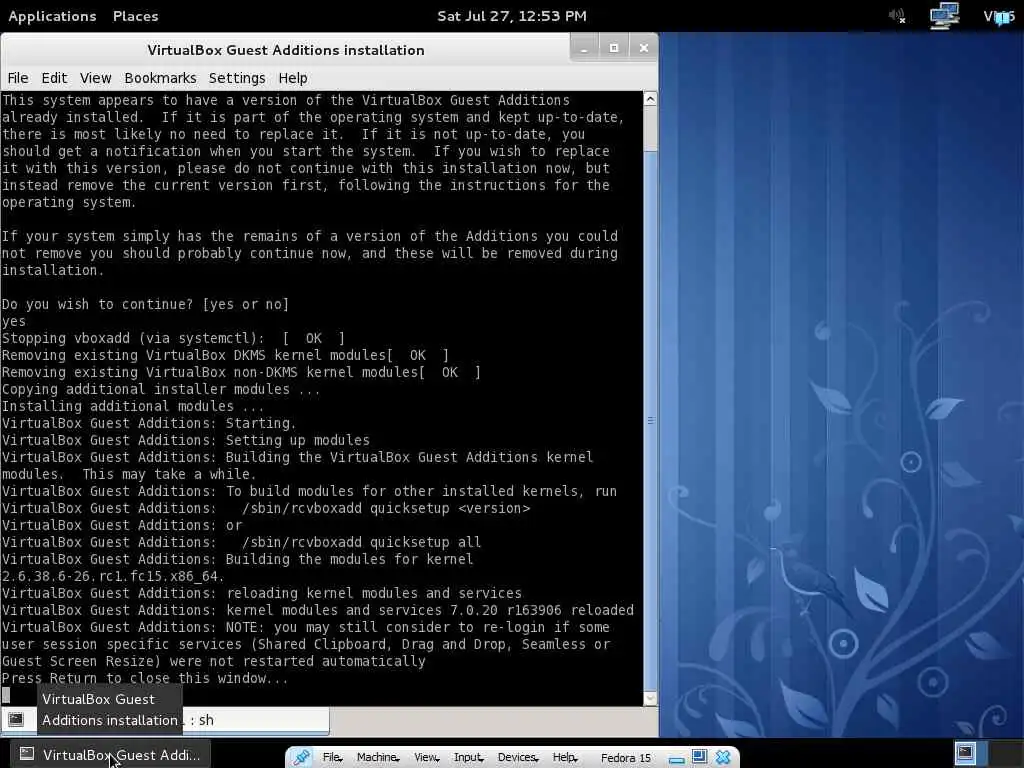Click the terminal vertical scrollbar thumb
This screenshot has height=768, width=1024.
(650, 420)
